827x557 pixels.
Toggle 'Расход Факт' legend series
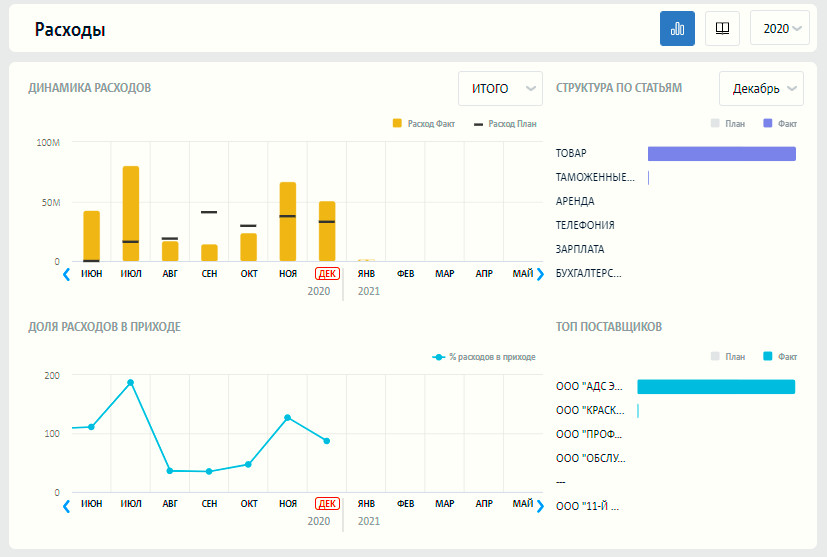point(425,123)
